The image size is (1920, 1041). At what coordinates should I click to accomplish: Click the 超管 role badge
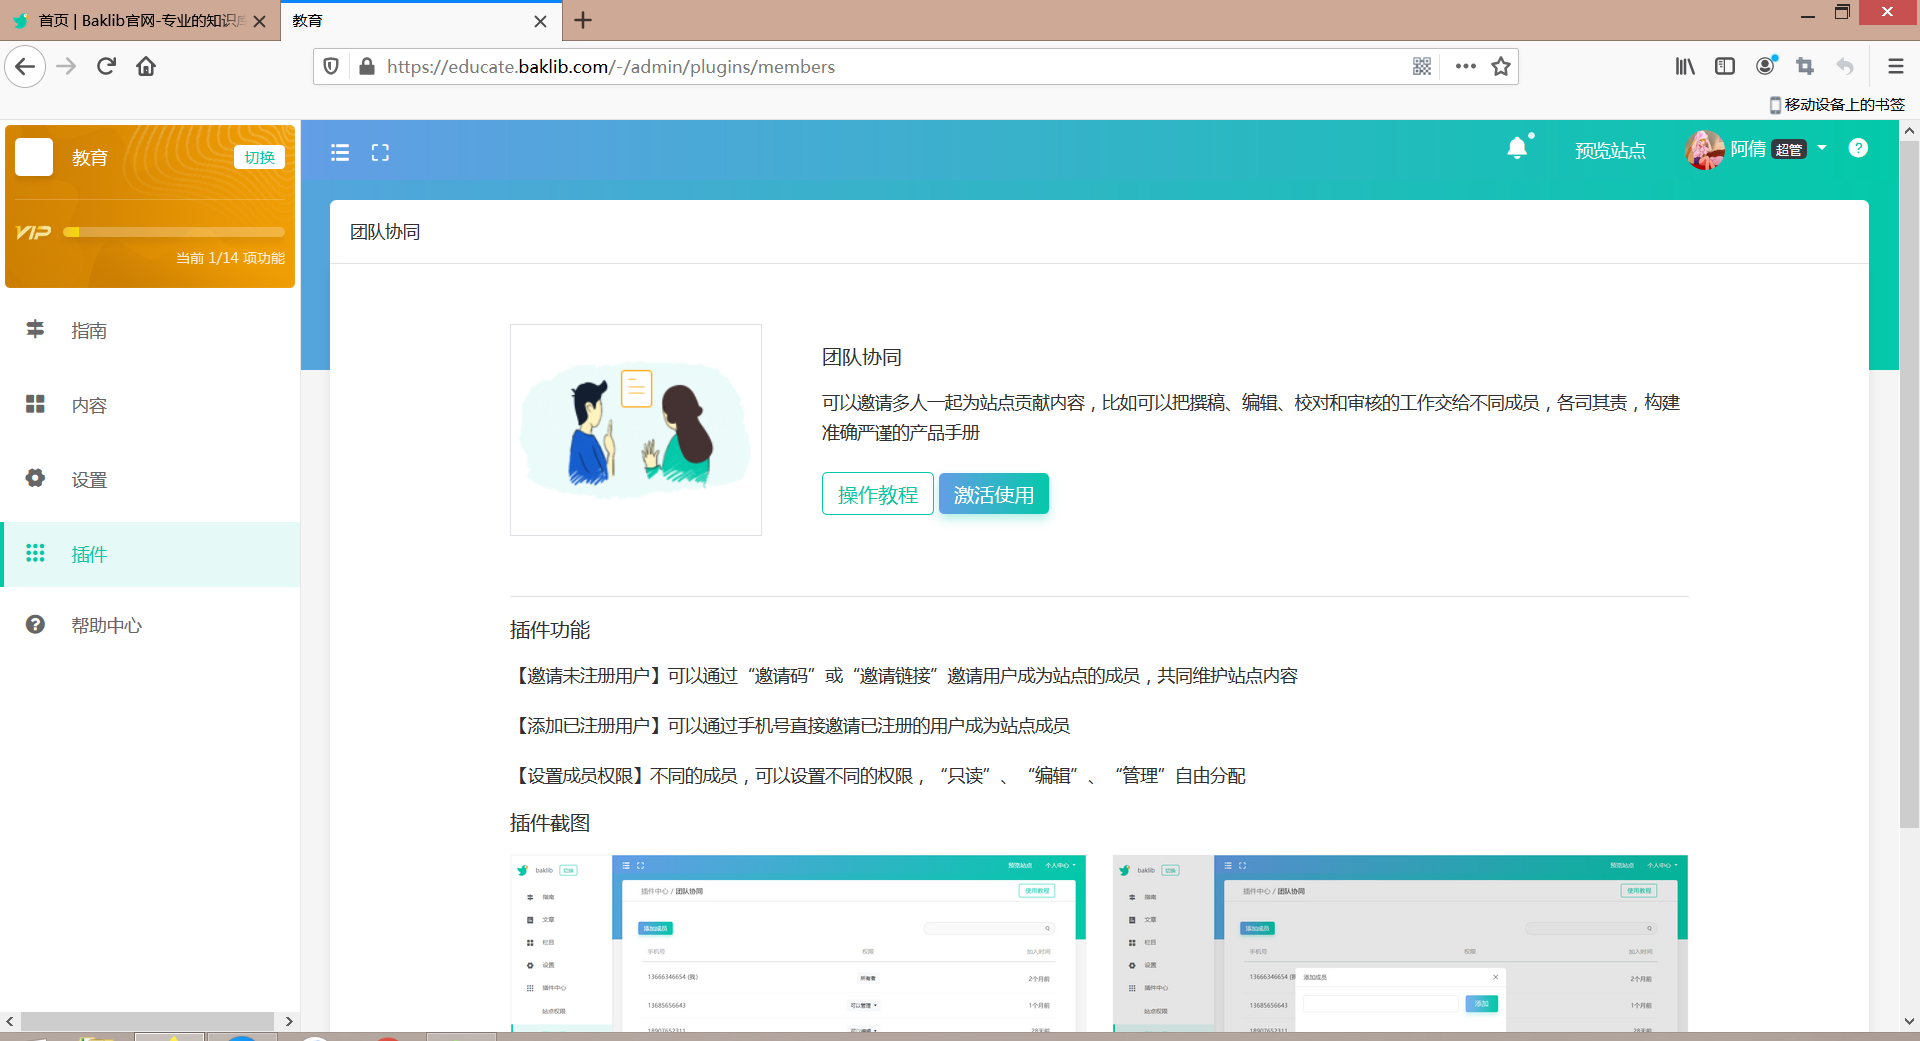click(1789, 150)
